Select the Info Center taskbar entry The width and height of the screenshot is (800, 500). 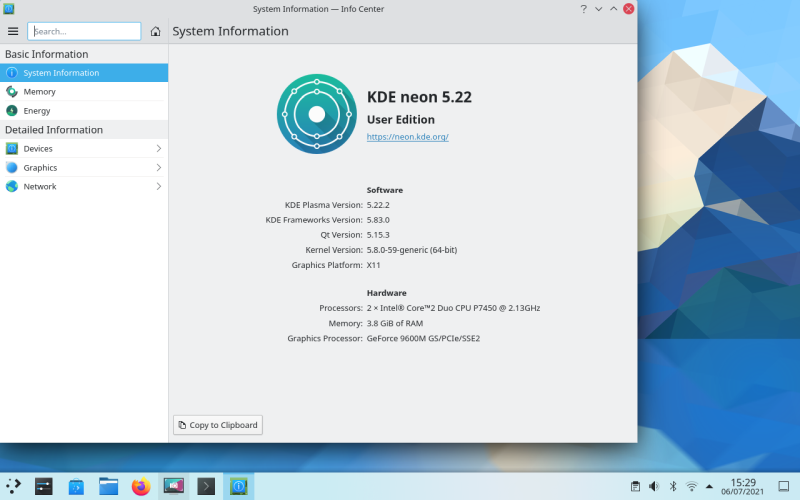click(x=238, y=486)
